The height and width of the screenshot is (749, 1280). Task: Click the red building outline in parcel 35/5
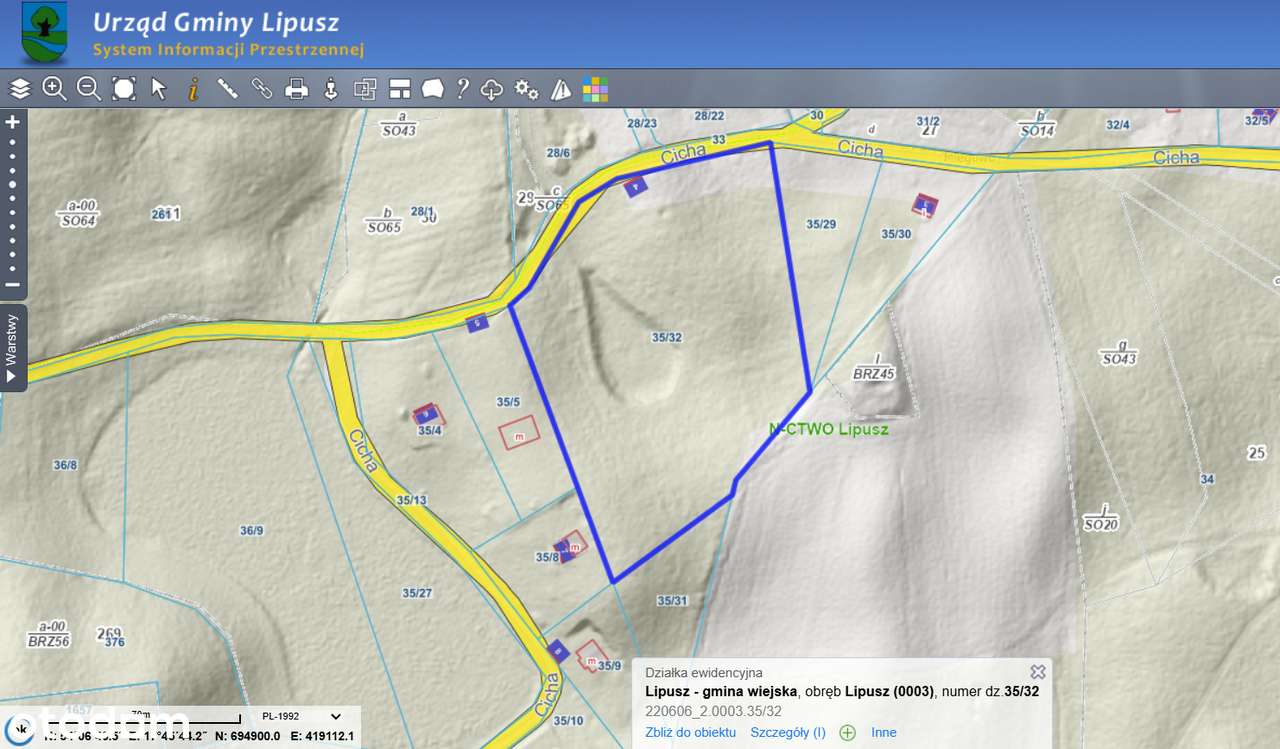coord(519,433)
